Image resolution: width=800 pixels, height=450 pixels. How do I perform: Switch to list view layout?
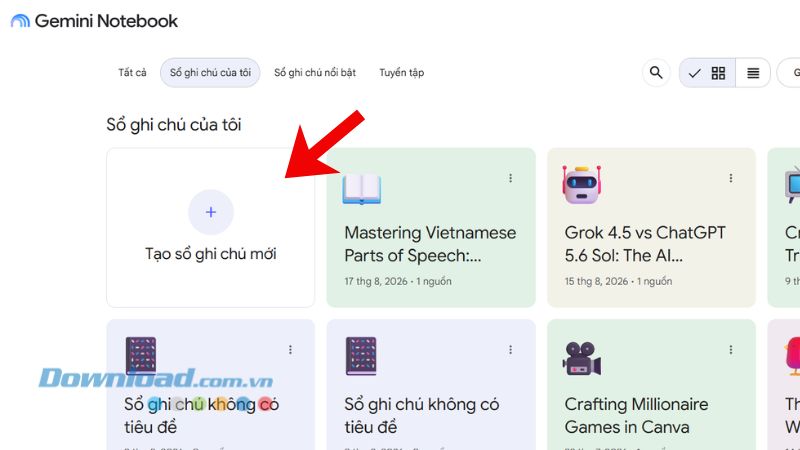coord(753,73)
